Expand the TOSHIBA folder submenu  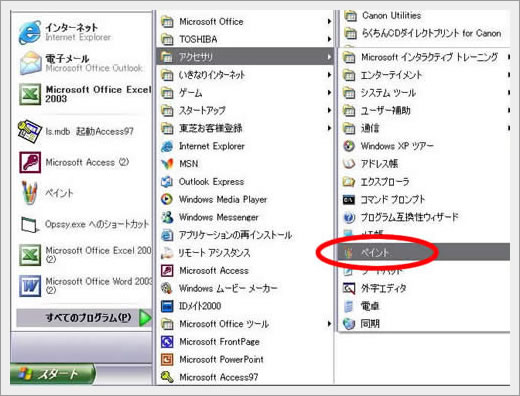[x=329, y=39]
